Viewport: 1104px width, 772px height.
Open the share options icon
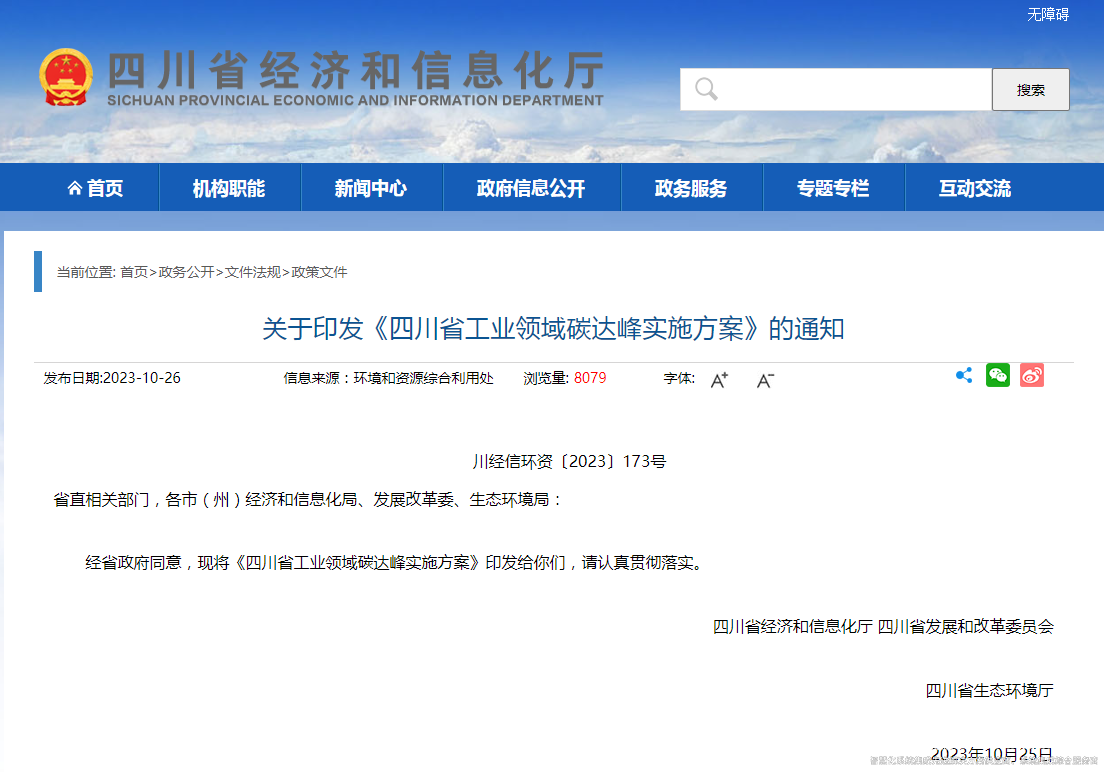click(x=963, y=375)
